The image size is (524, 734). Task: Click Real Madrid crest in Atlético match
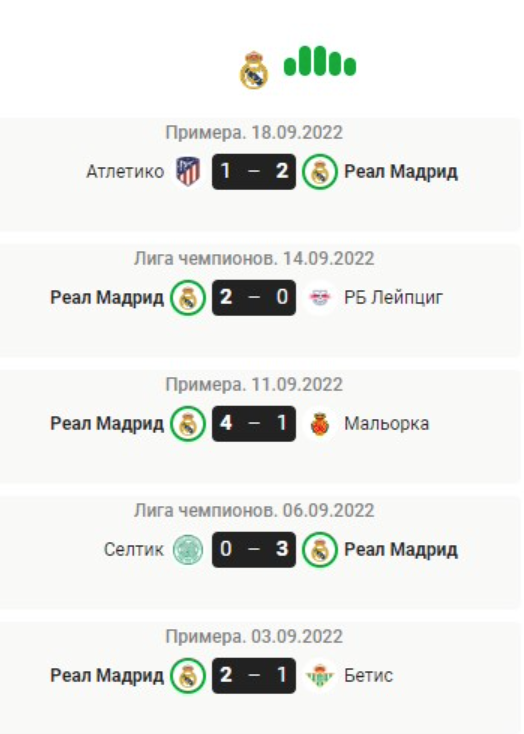point(320,172)
